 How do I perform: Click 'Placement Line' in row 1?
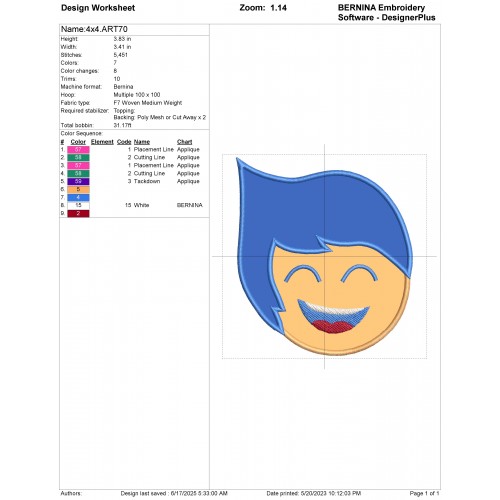click(154, 150)
